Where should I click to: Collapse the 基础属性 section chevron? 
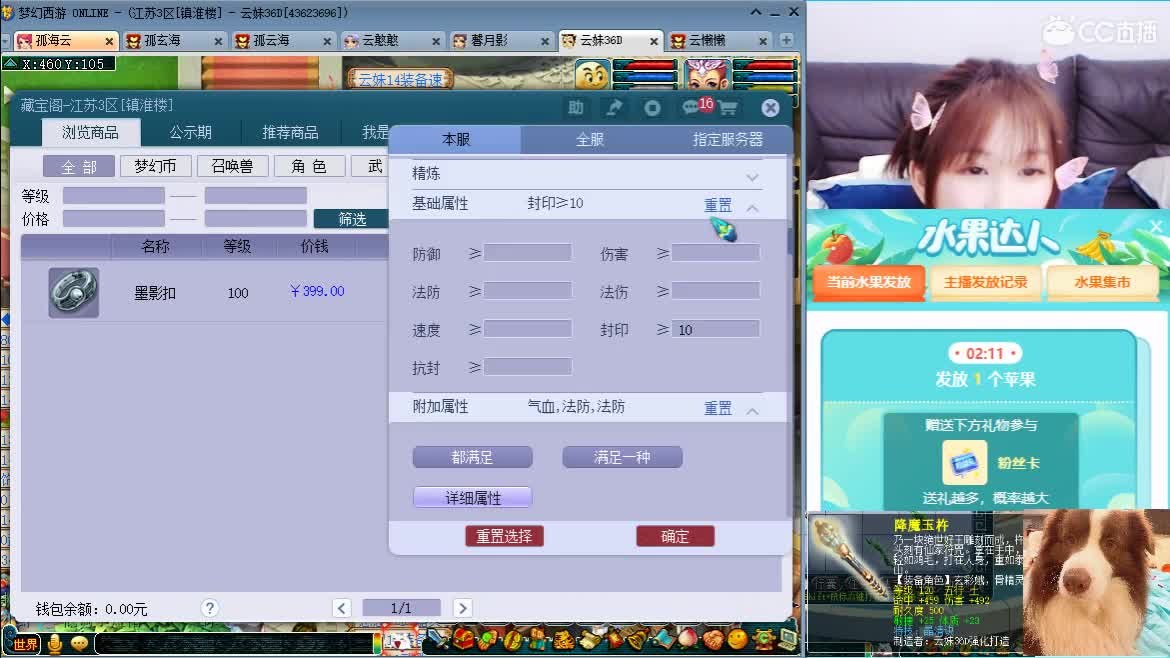pyautogui.click(x=752, y=208)
